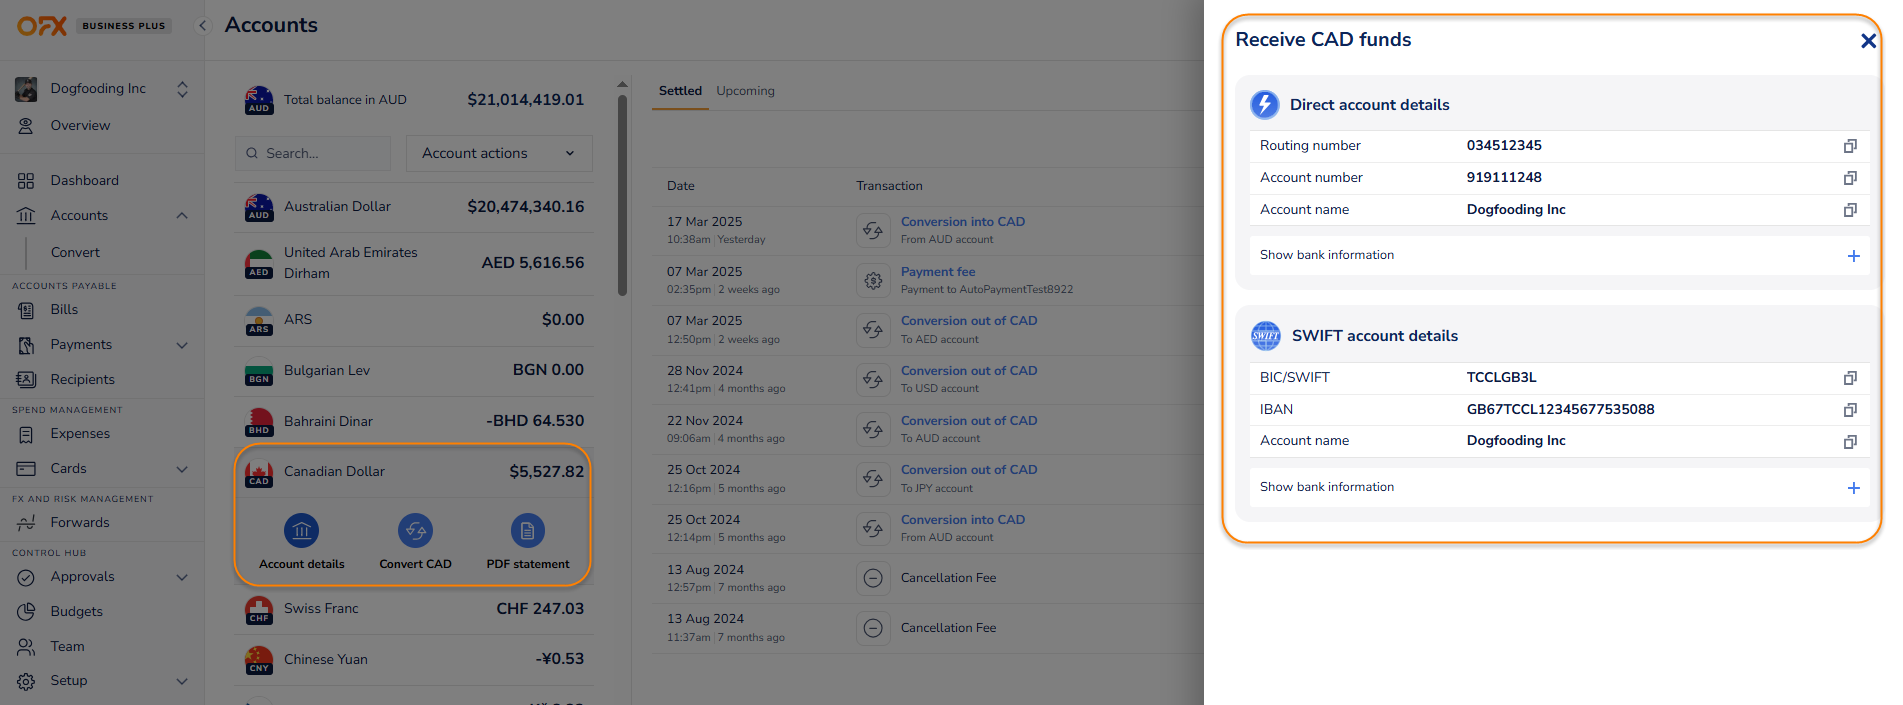Open the Account actions dropdown
This screenshot has height=705, width=1903.
tap(498, 153)
